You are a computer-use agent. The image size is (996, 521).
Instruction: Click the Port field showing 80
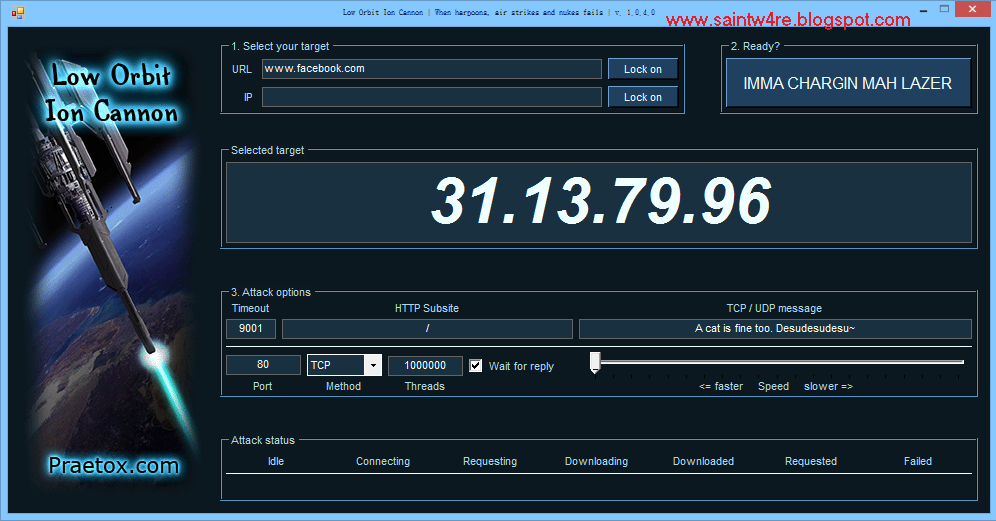click(263, 365)
